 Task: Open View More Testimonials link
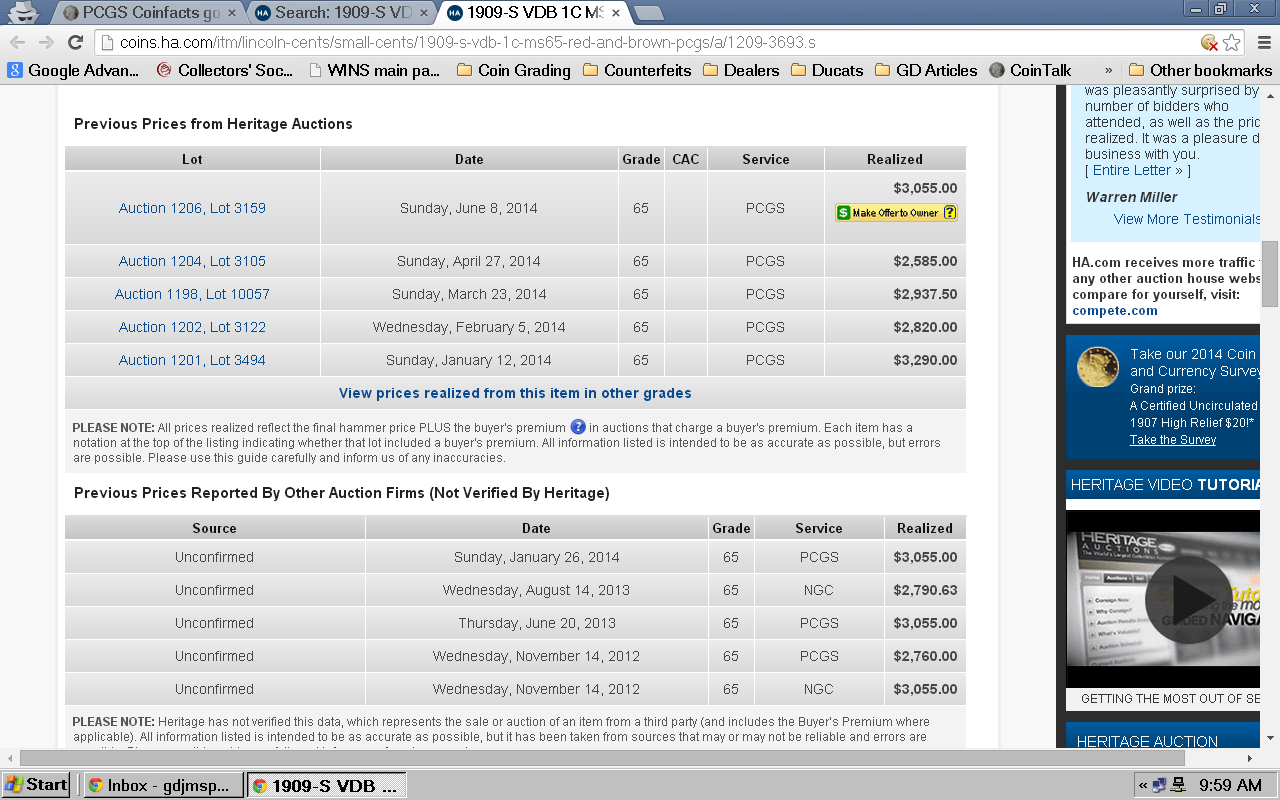point(1187,219)
